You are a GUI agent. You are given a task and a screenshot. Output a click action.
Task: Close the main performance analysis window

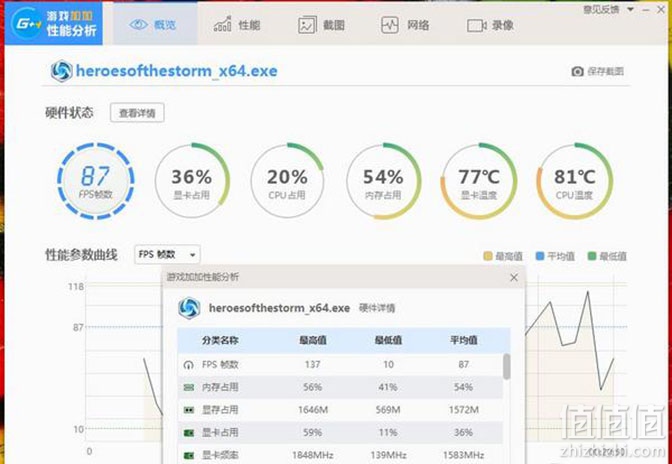click(661, 9)
